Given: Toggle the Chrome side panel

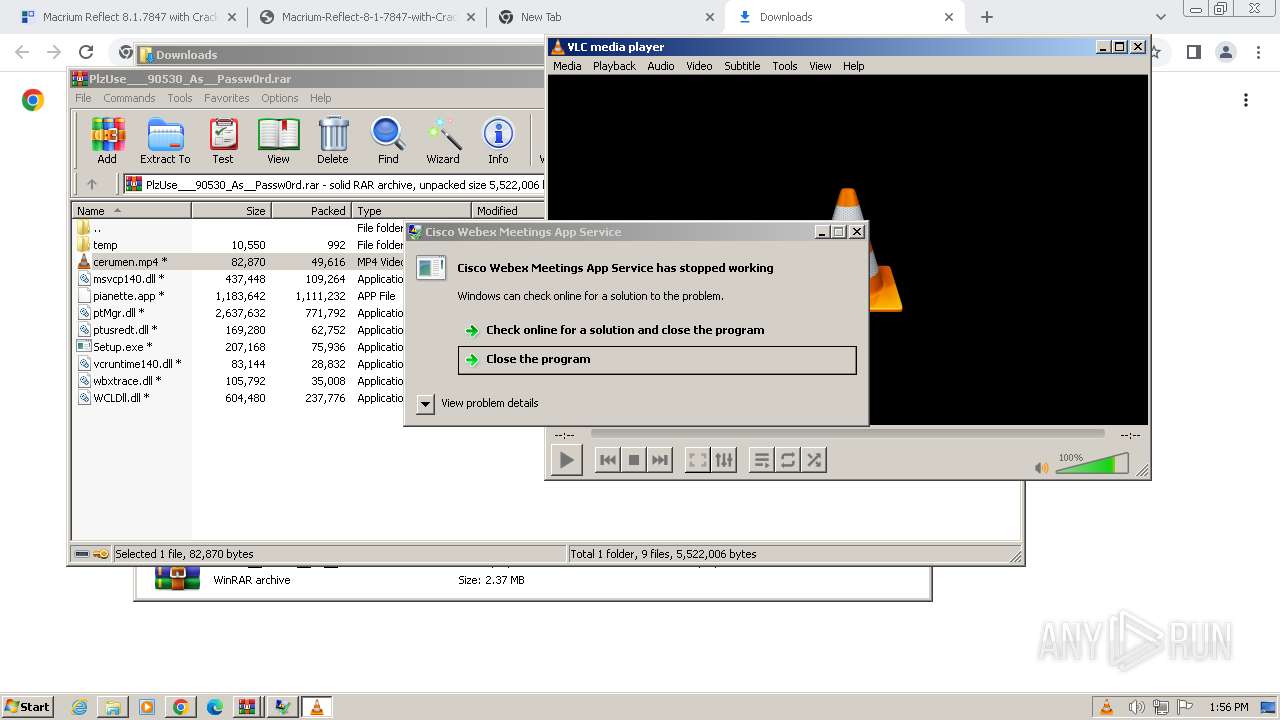Looking at the screenshot, I should [x=1193, y=52].
